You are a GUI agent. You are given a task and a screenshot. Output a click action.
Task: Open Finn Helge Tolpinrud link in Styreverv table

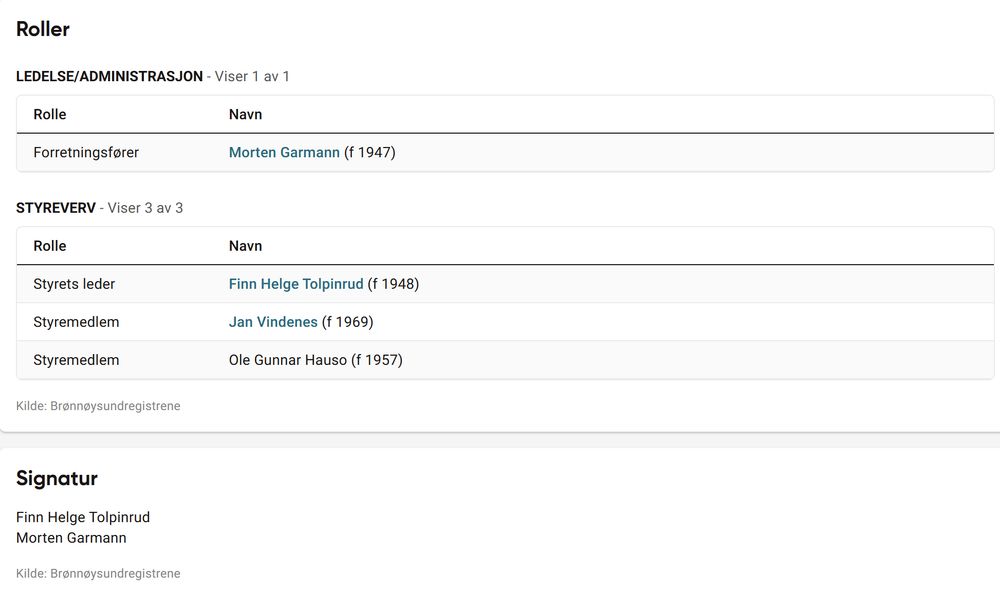pyautogui.click(x=296, y=284)
